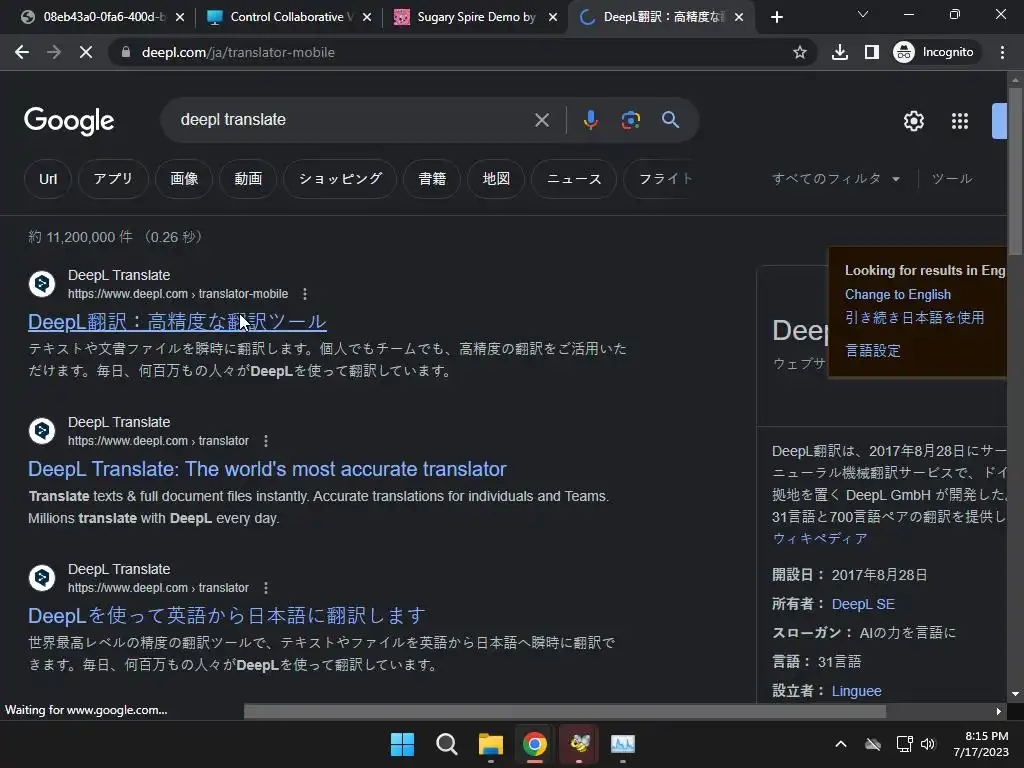
Task: Click the Google logo
Action: (x=69, y=121)
